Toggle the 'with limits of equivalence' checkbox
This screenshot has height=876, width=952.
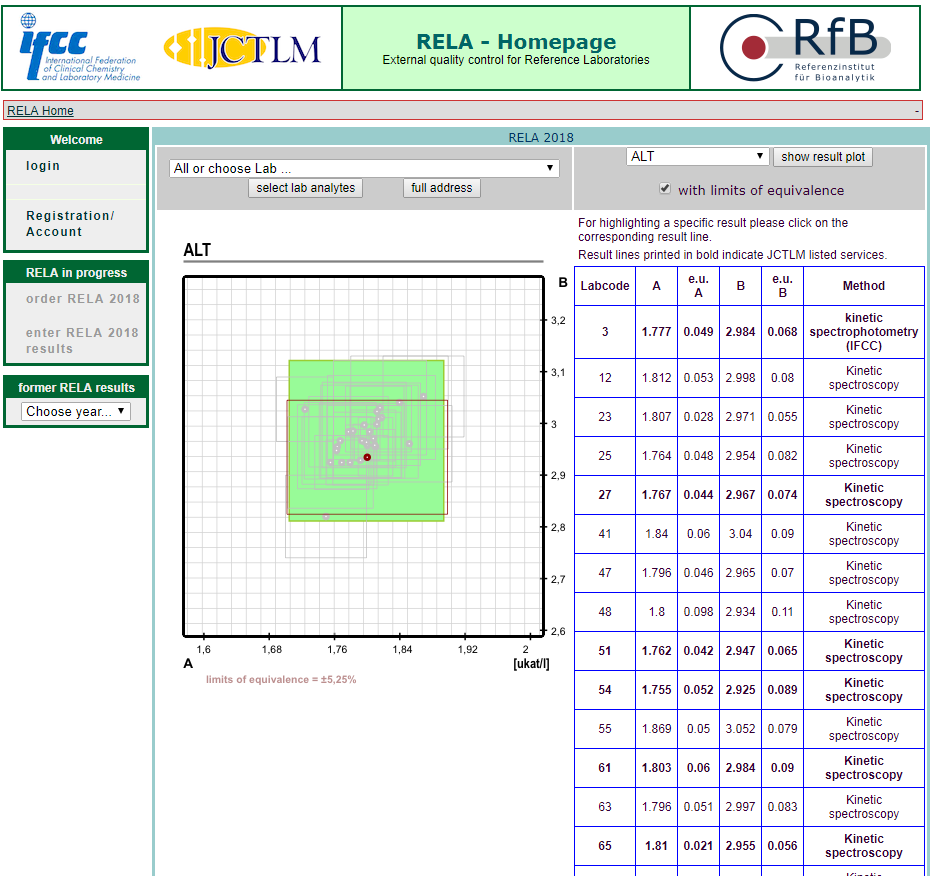tap(665, 189)
